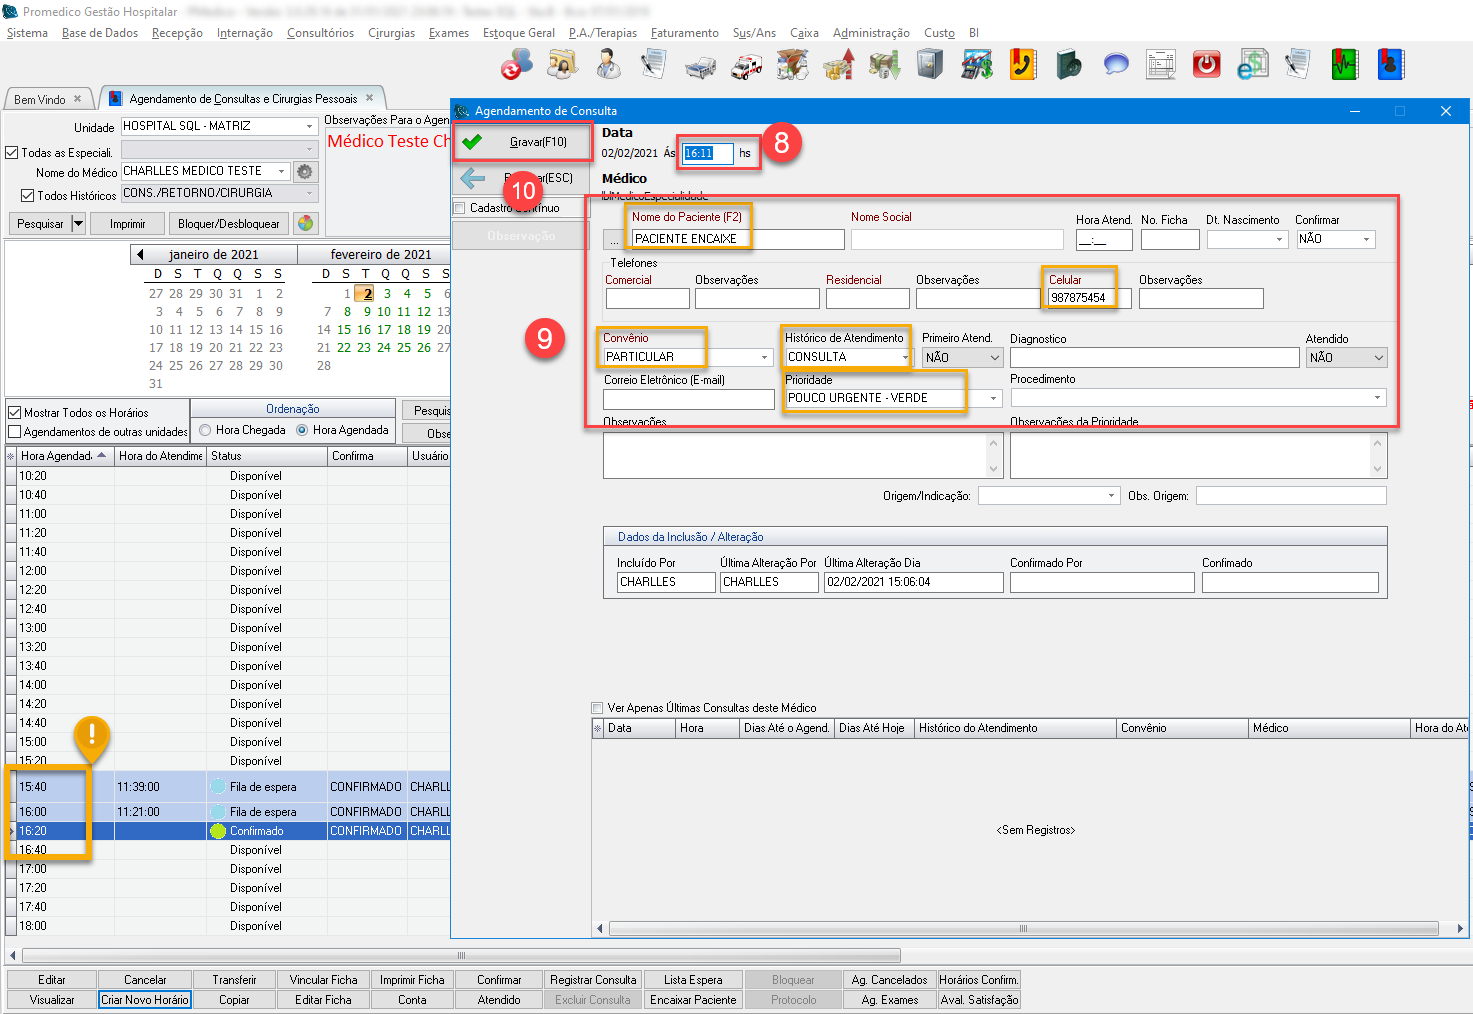
Task: Open the Confirmar dropdown
Action: (x=1367, y=240)
